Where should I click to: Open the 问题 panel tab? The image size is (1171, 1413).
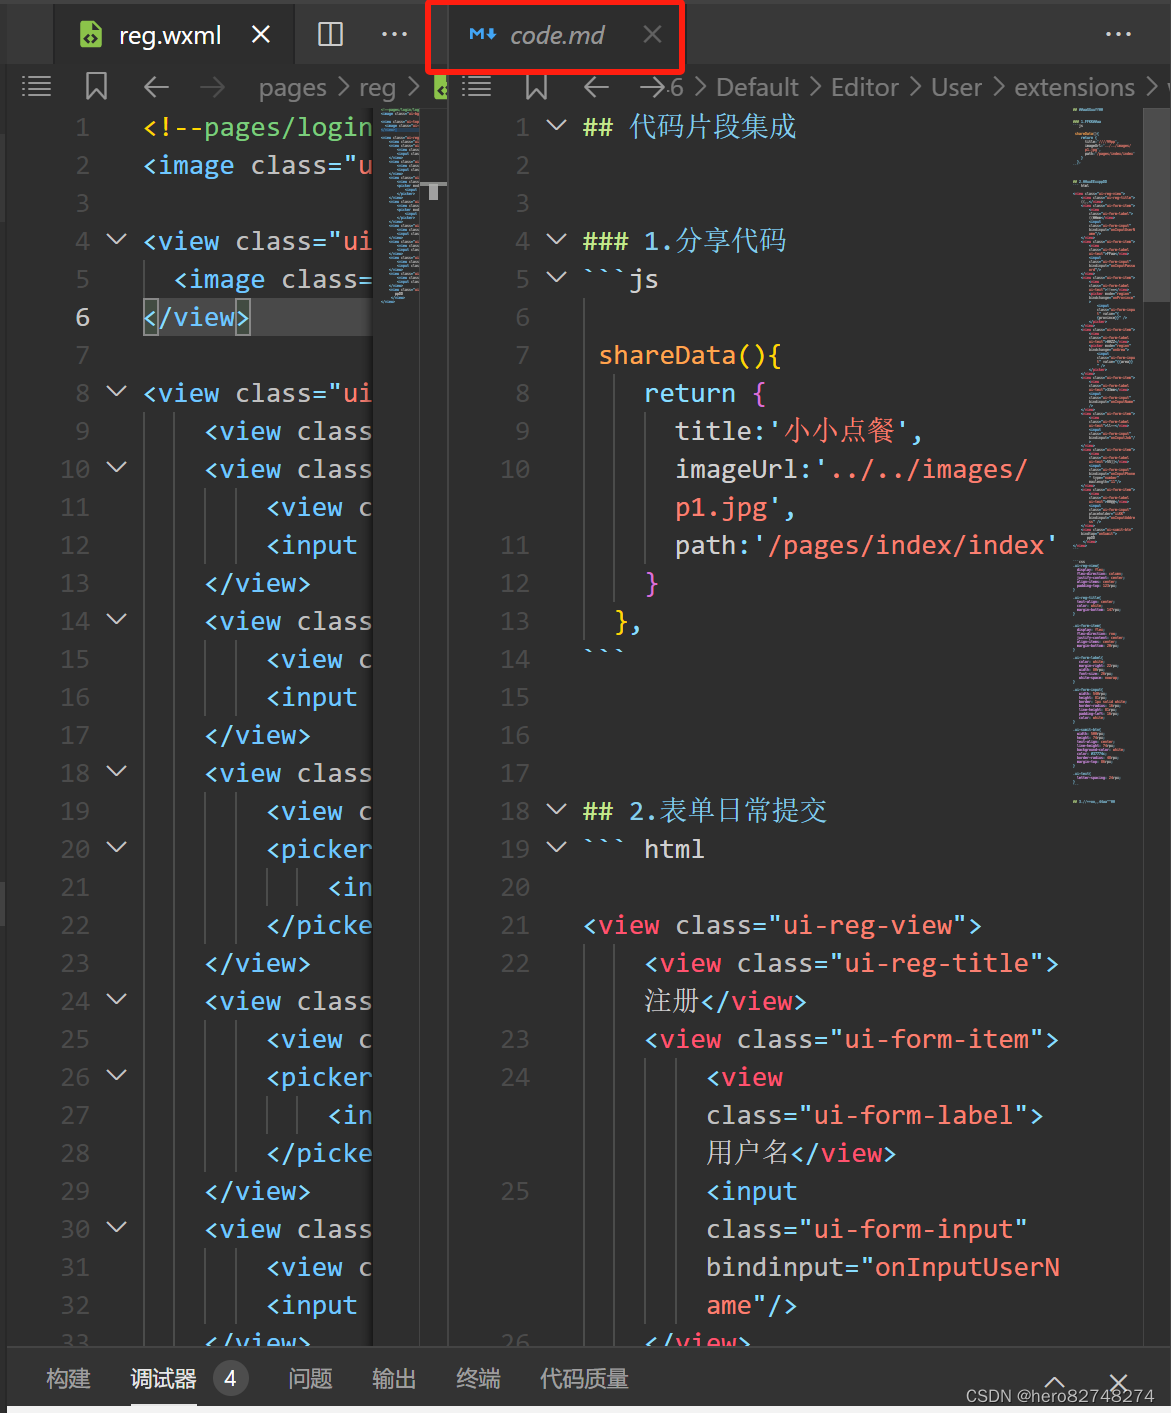click(x=310, y=1379)
